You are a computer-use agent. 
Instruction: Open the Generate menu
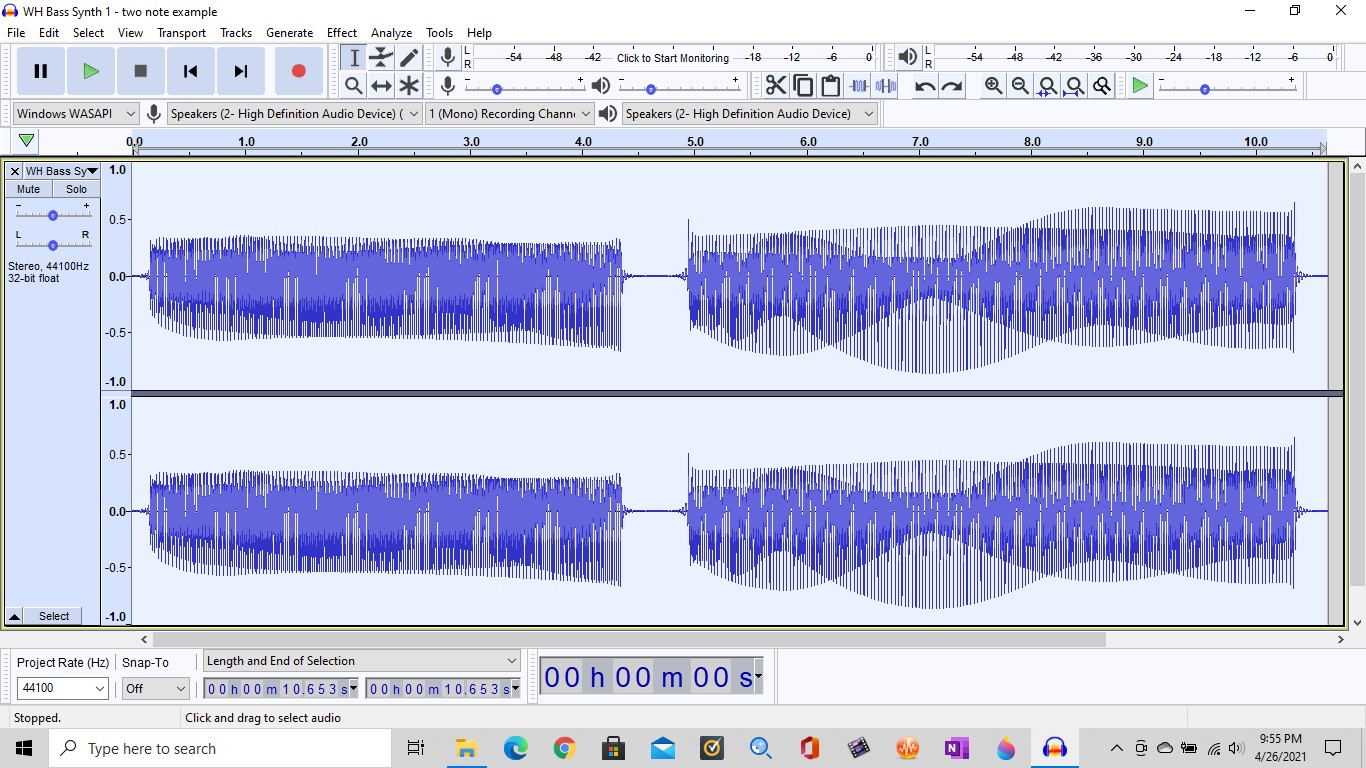(289, 32)
